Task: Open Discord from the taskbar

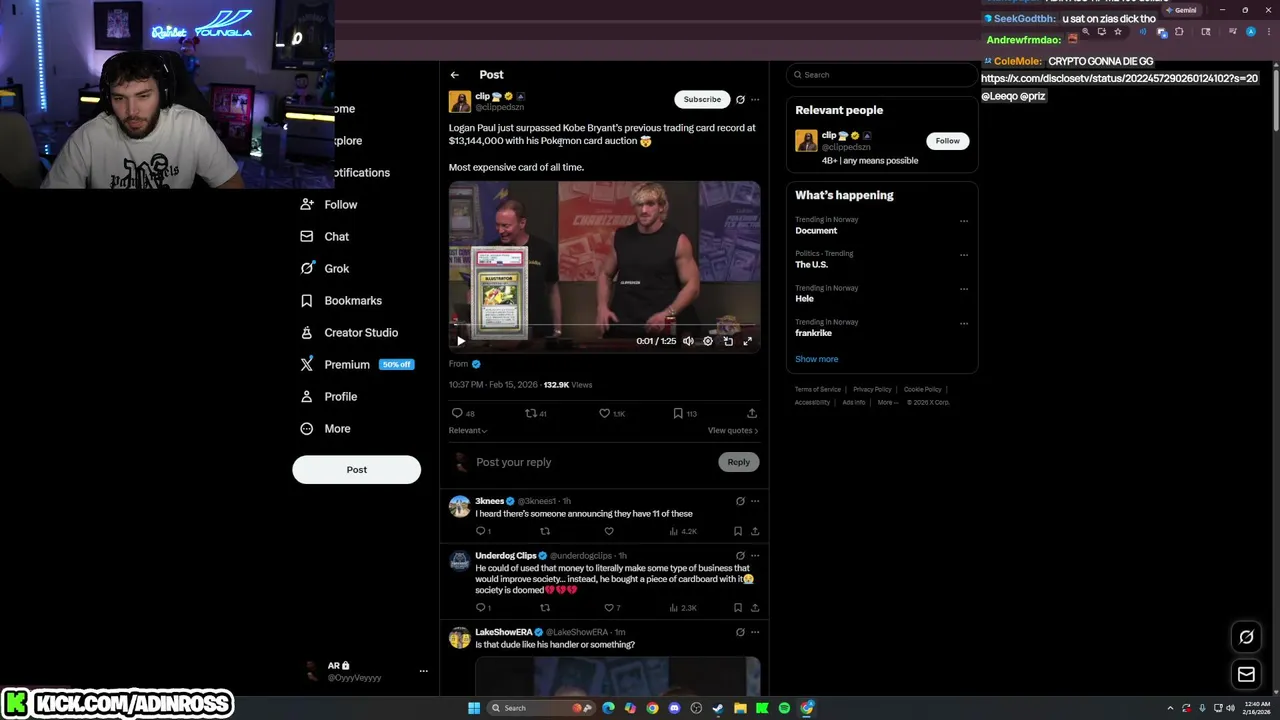Action: click(674, 708)
